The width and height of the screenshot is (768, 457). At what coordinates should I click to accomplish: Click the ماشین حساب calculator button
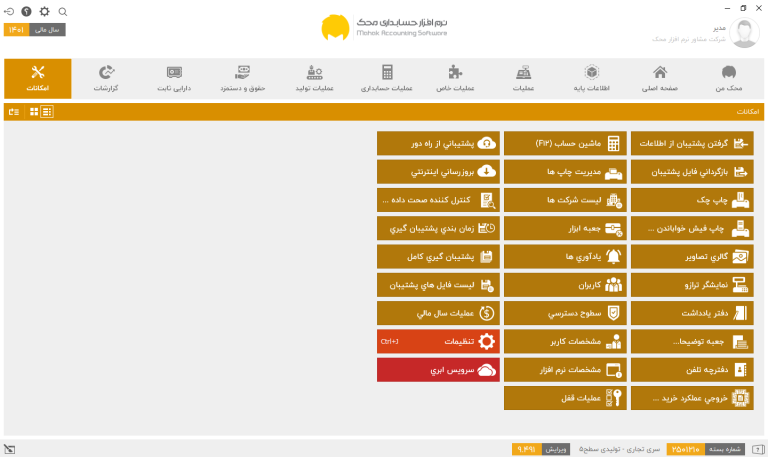(x=565, y=144)
